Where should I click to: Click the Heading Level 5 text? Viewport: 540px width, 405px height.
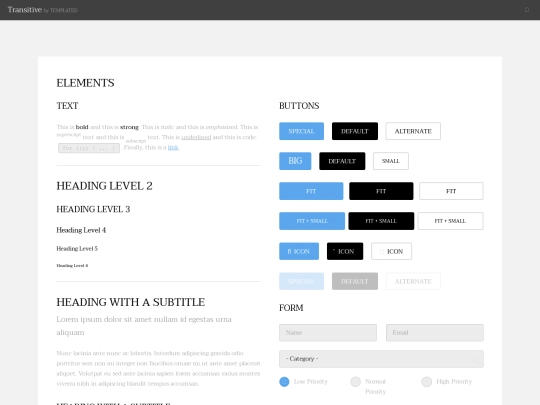[77, 249]
